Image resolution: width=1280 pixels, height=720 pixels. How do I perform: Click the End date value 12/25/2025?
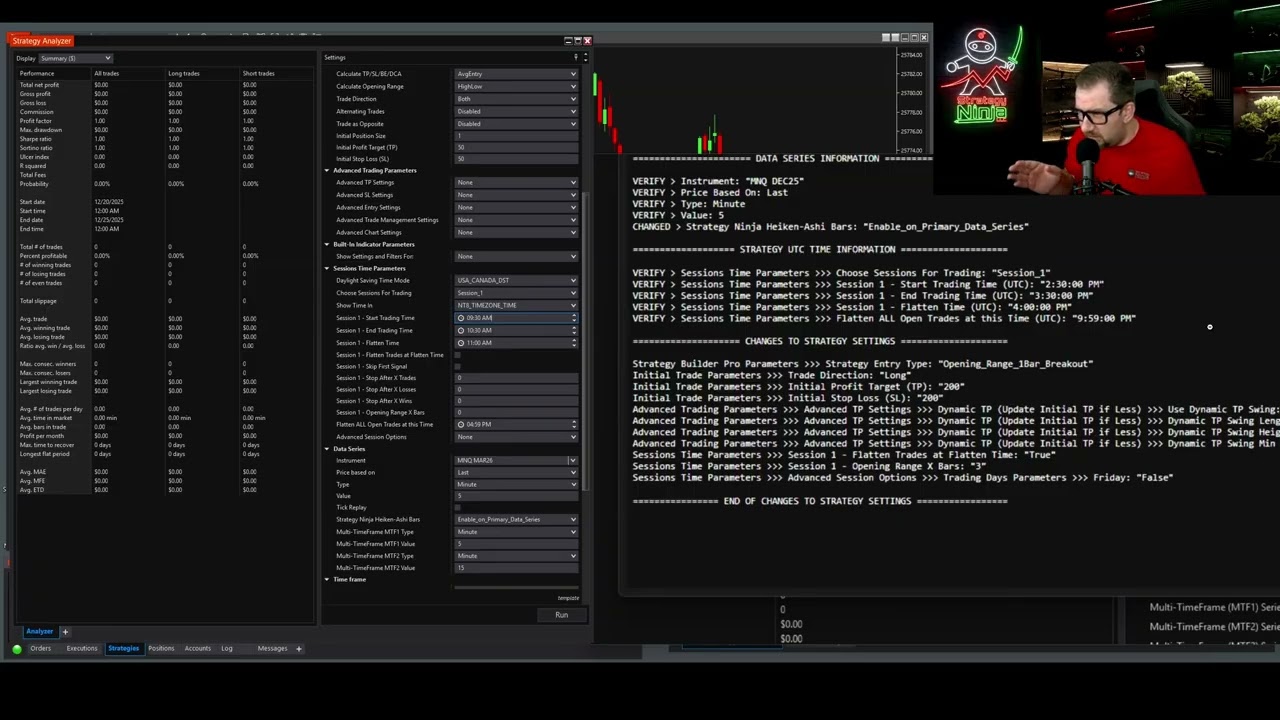(x=108, y=220)
